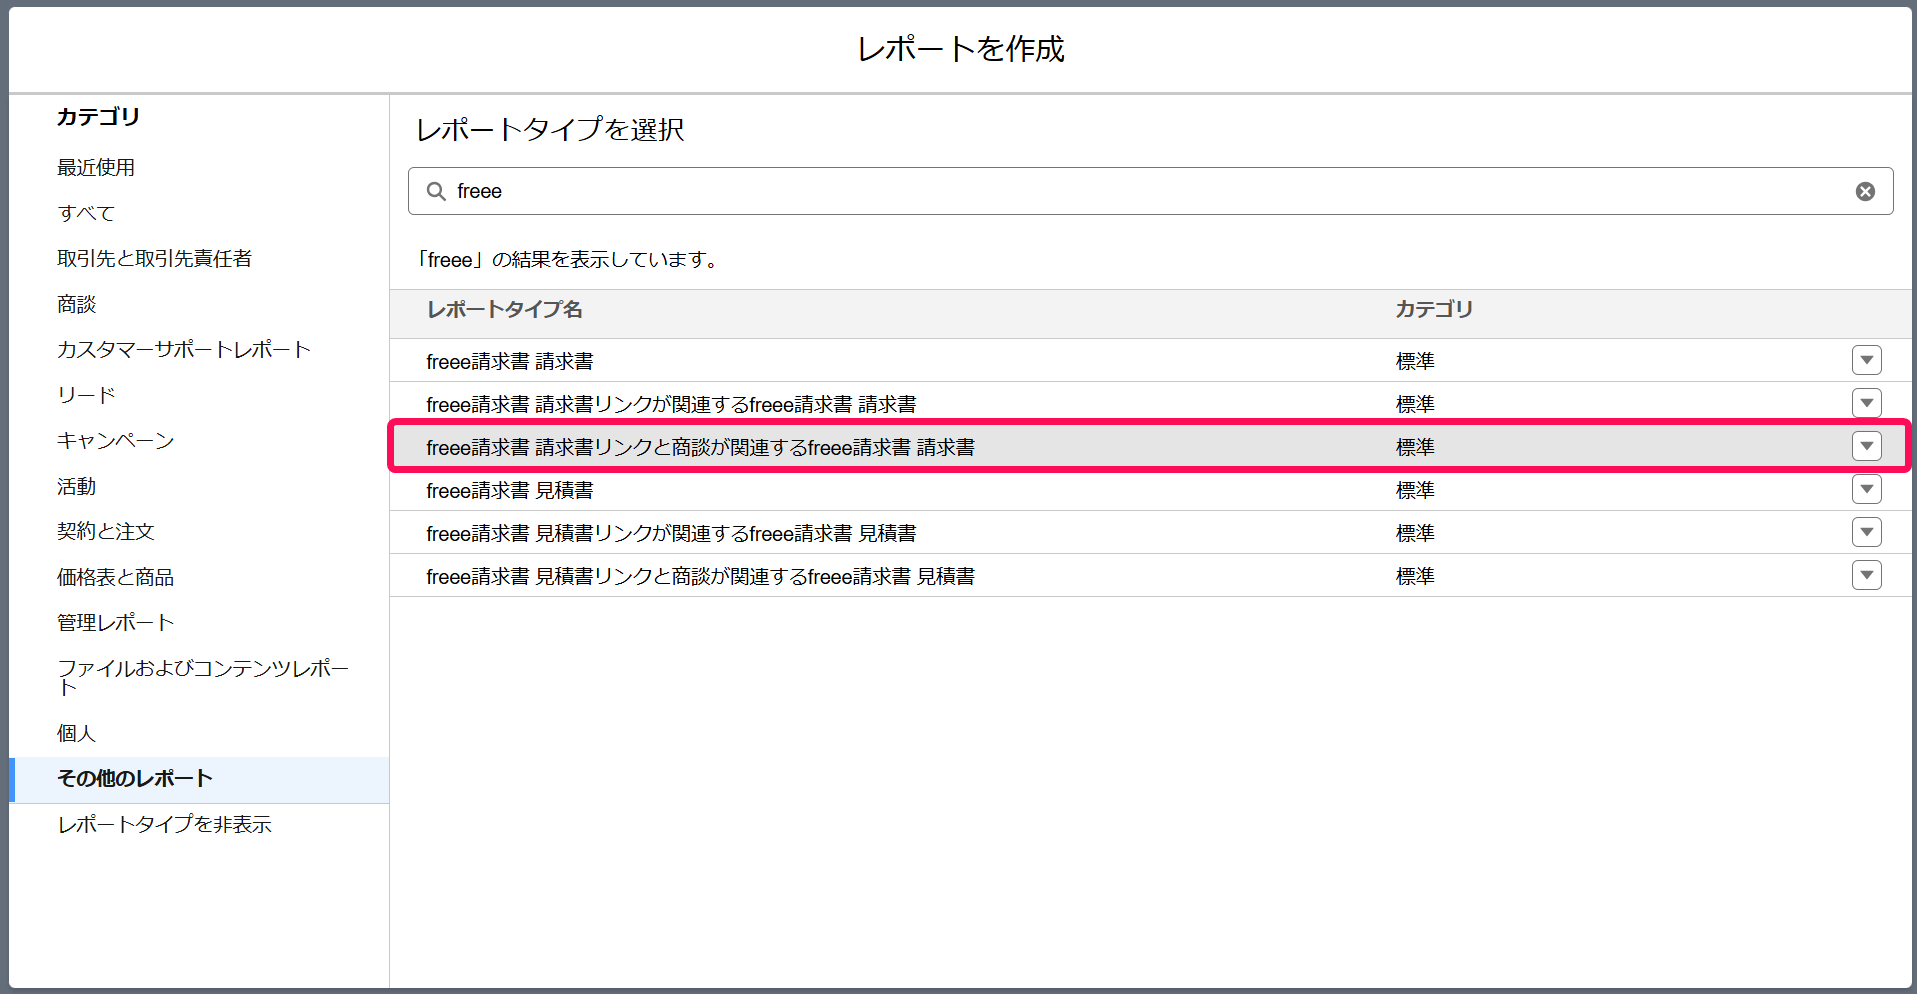Select 商談 category

76,304
